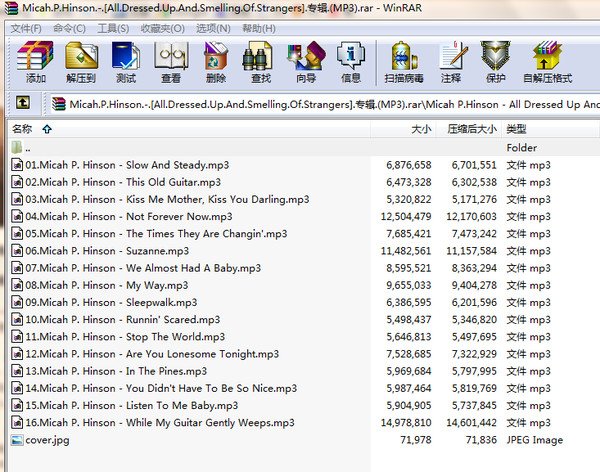The image size is (600, 472).
Task: Select 16.While My Guitar Gently Weeps.mp3
Action: [x=160, y=423]
